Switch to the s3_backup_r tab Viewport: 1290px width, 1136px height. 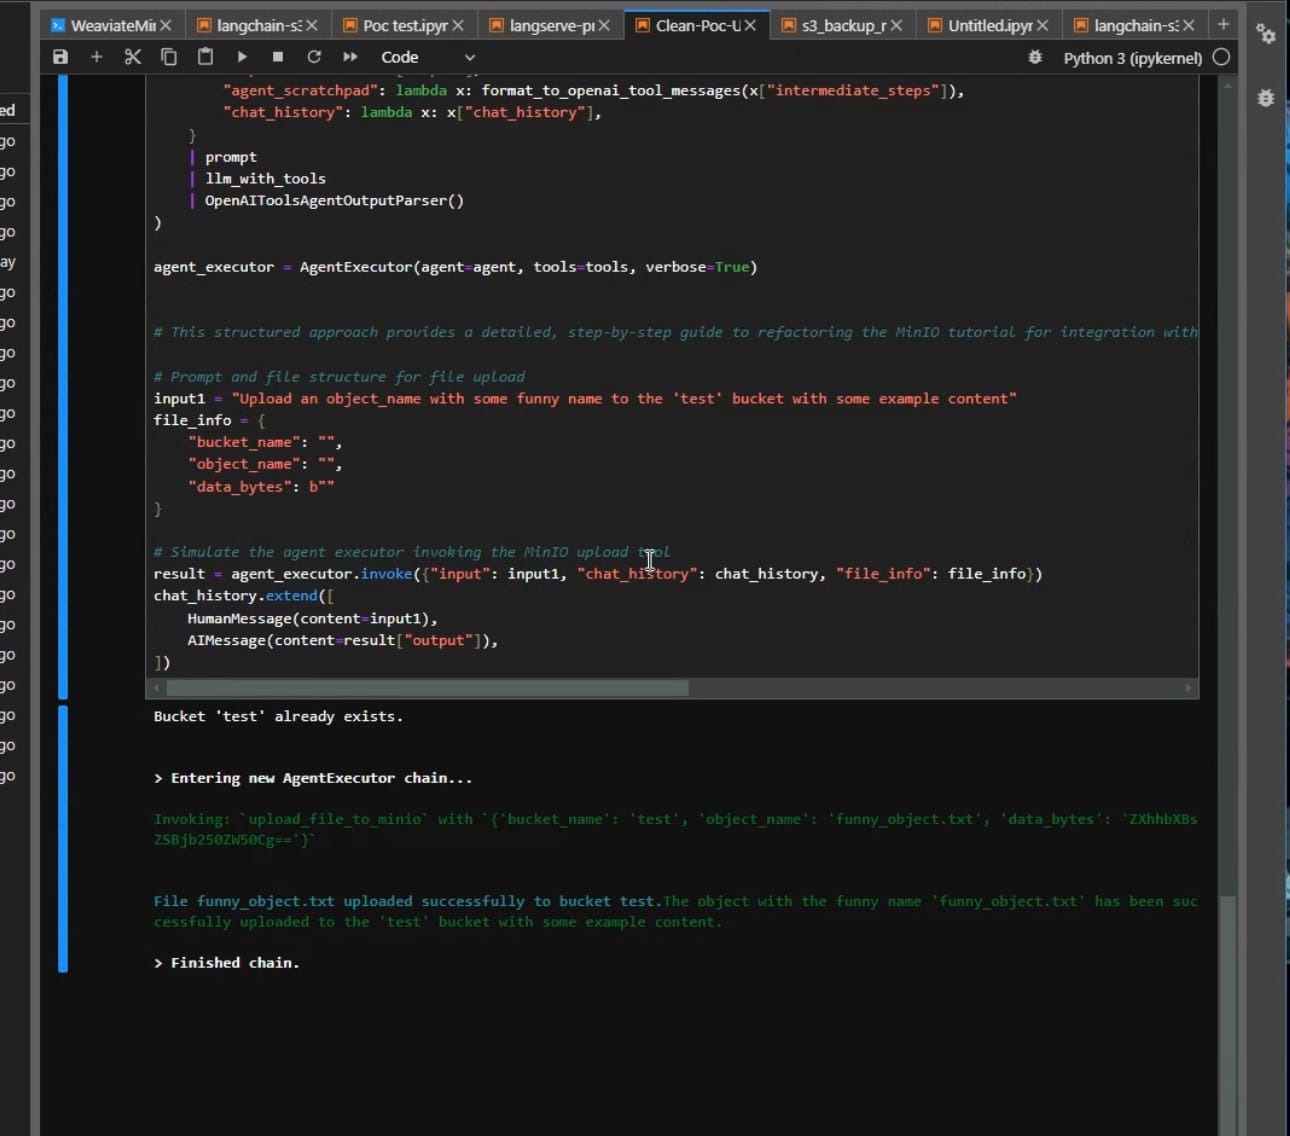(x=842, y=25)
